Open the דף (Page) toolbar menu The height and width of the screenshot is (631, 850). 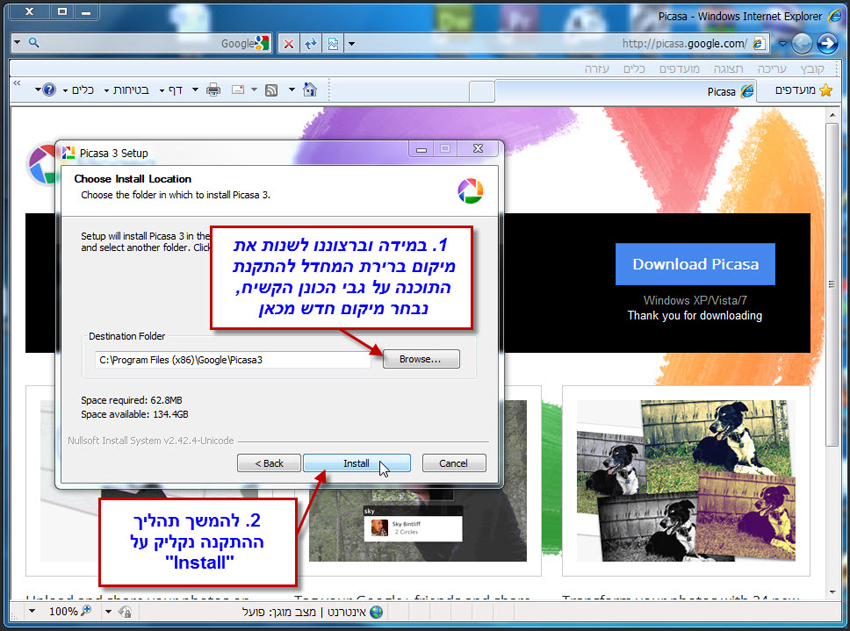(x=170, y=90)
